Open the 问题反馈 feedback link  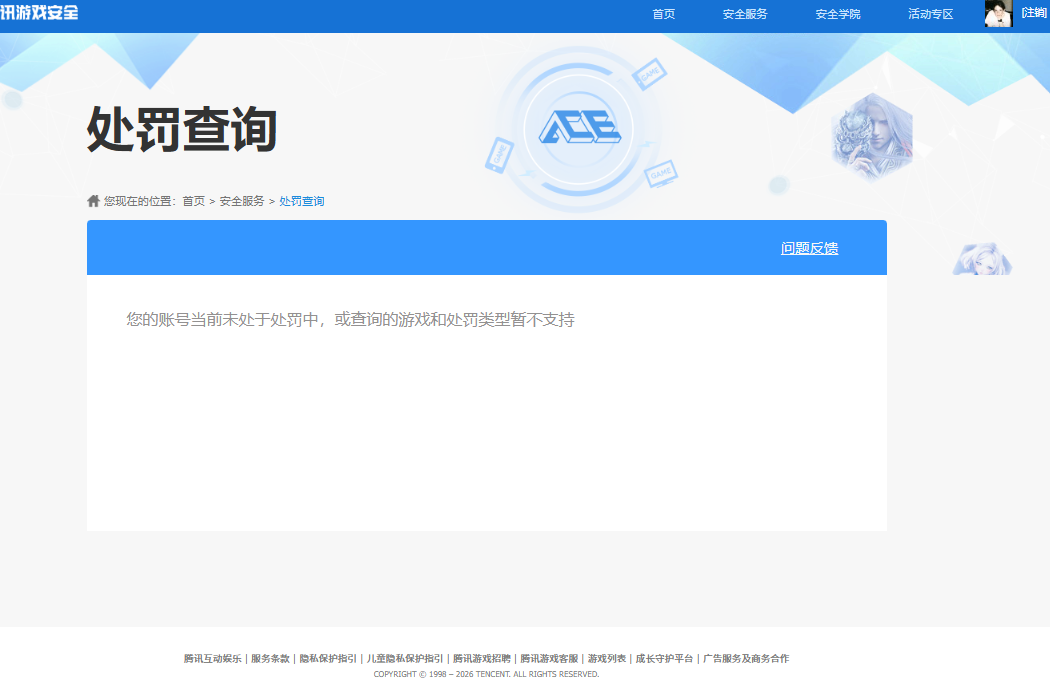click(811, 247)
